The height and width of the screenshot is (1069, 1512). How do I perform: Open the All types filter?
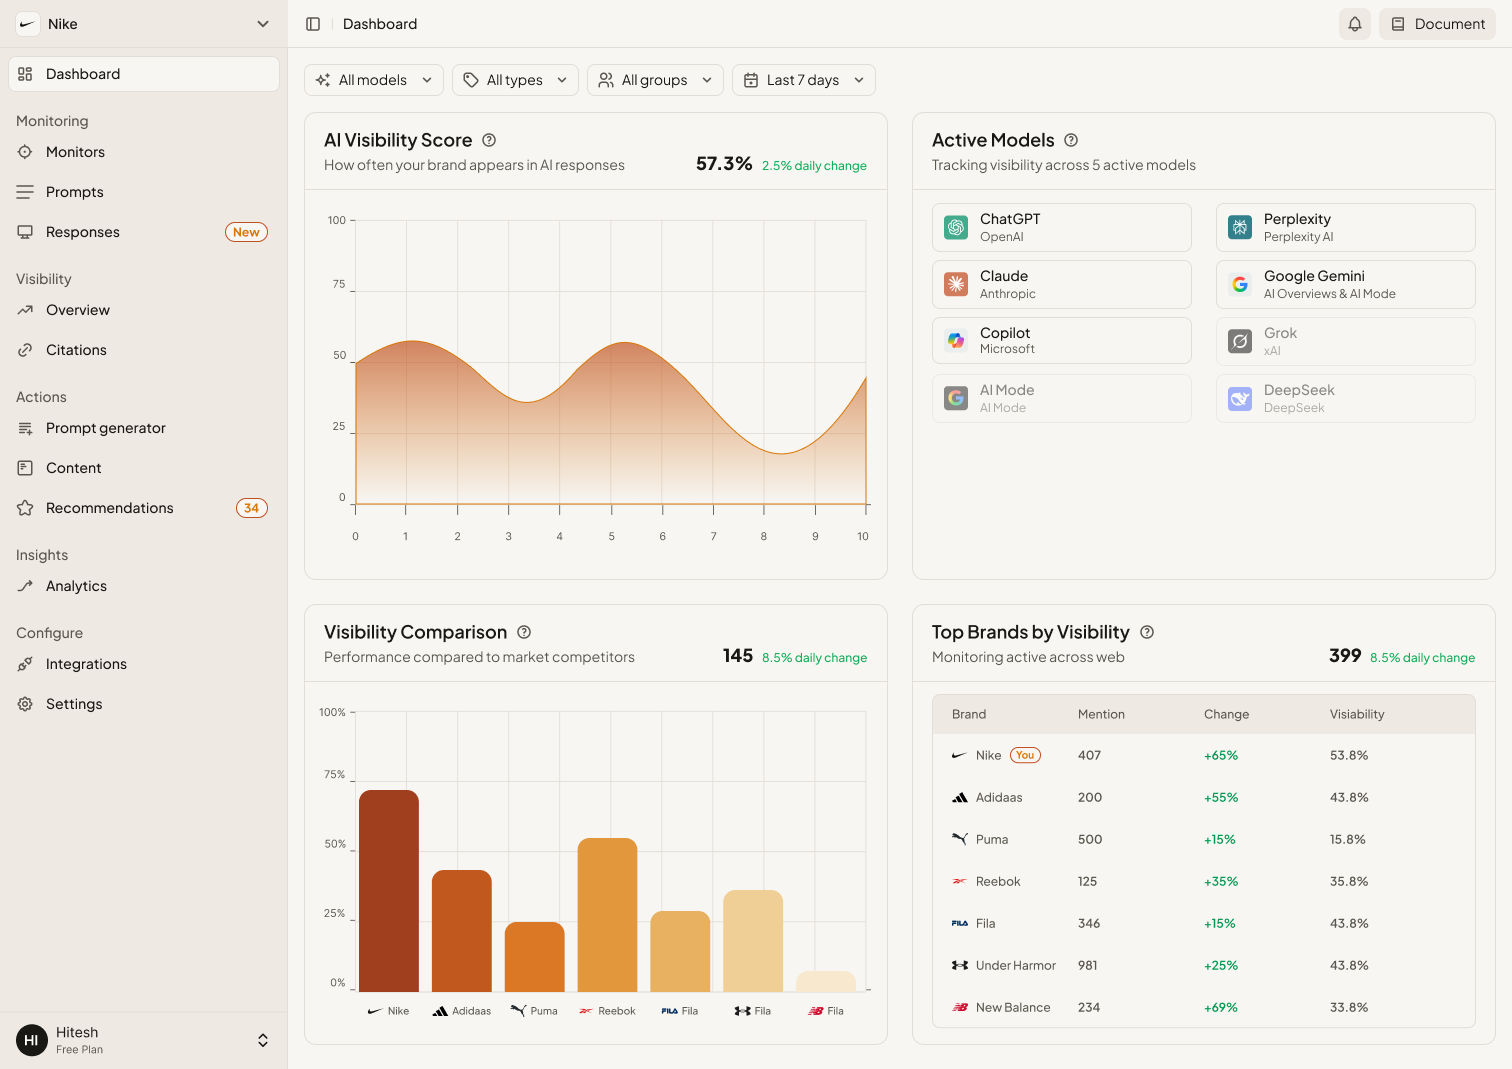click(x=515, y=80)
